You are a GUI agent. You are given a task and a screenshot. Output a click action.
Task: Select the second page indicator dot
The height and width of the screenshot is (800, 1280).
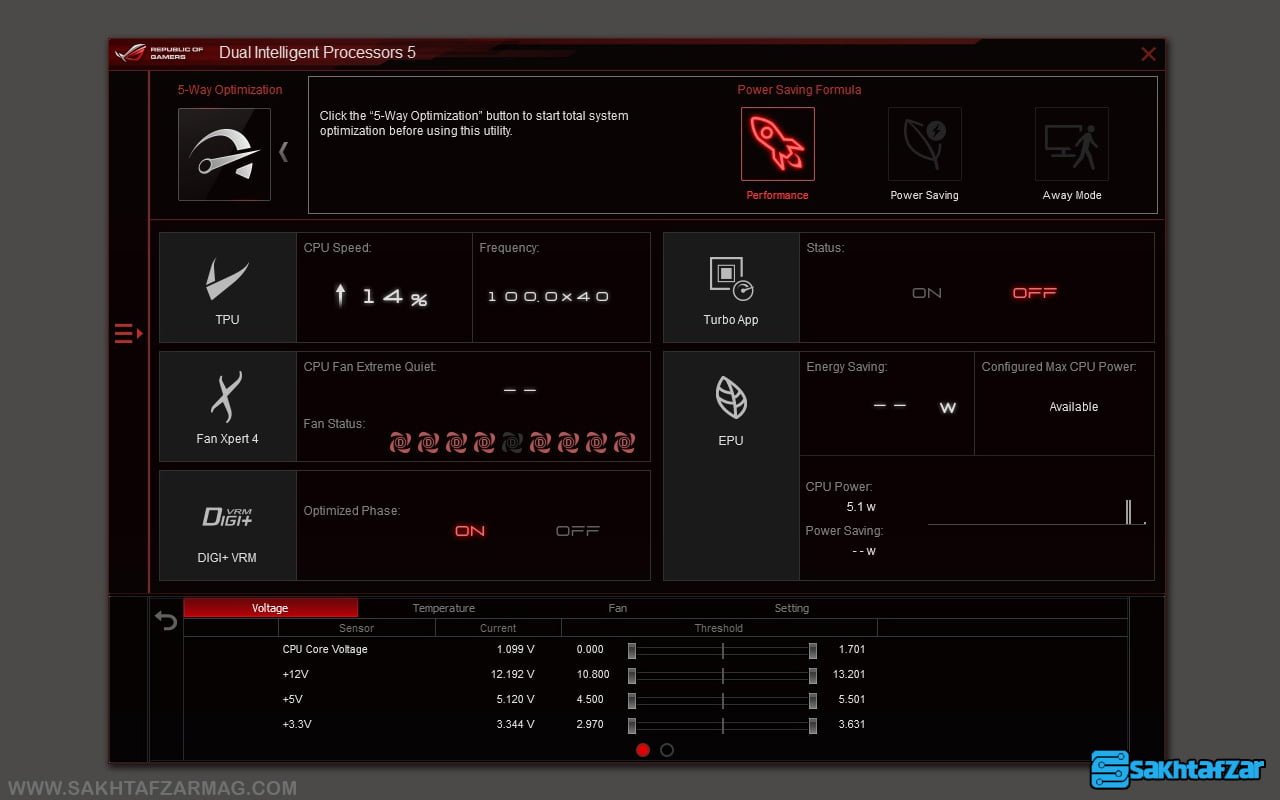(667, 750)
